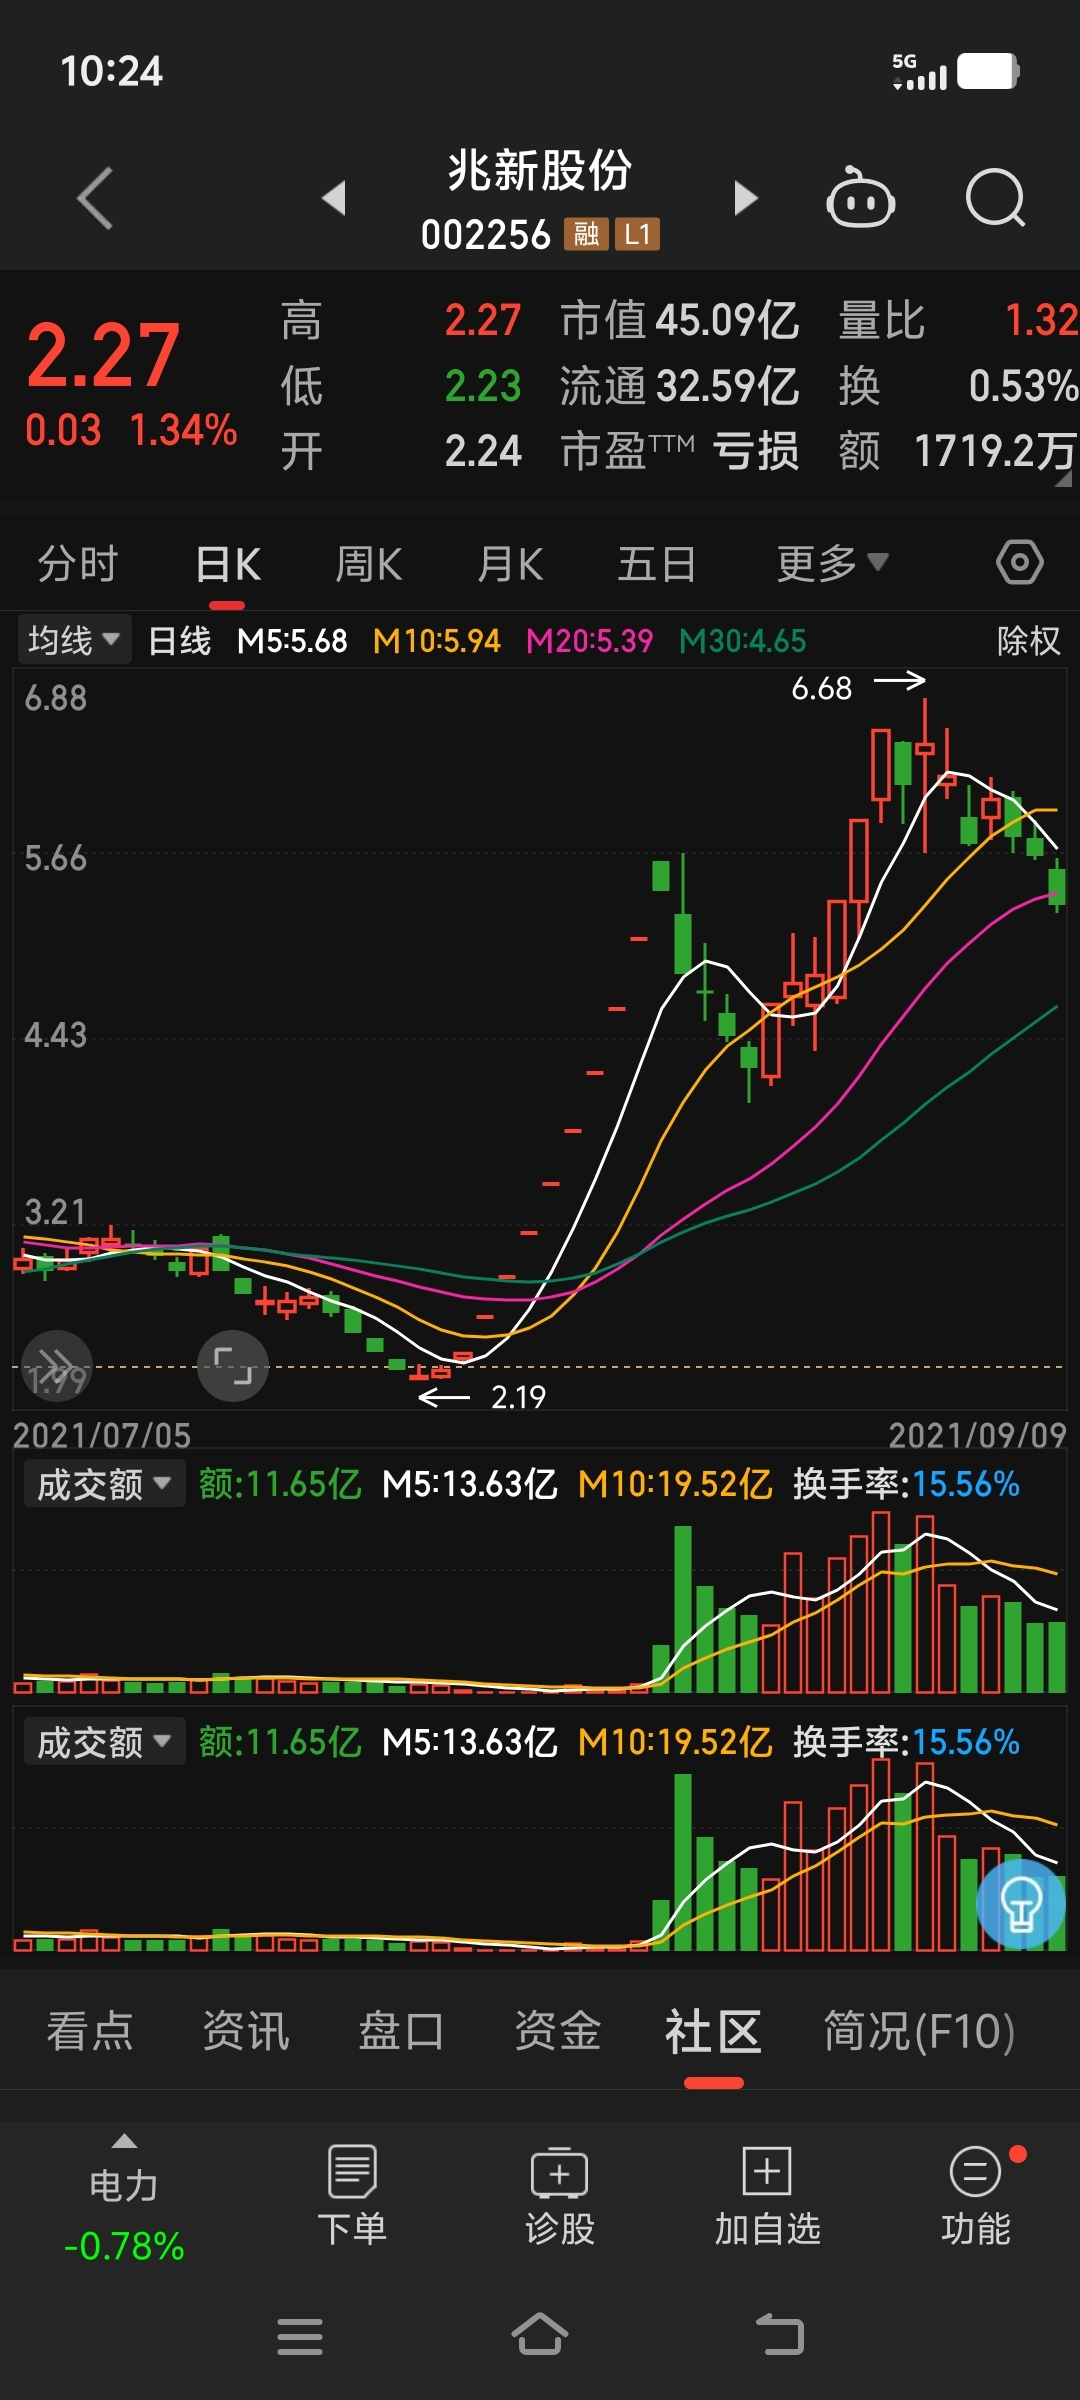Tap the floating lightbulb icon
Screen dimensions: 1080x2400
click(1021, 1904)
